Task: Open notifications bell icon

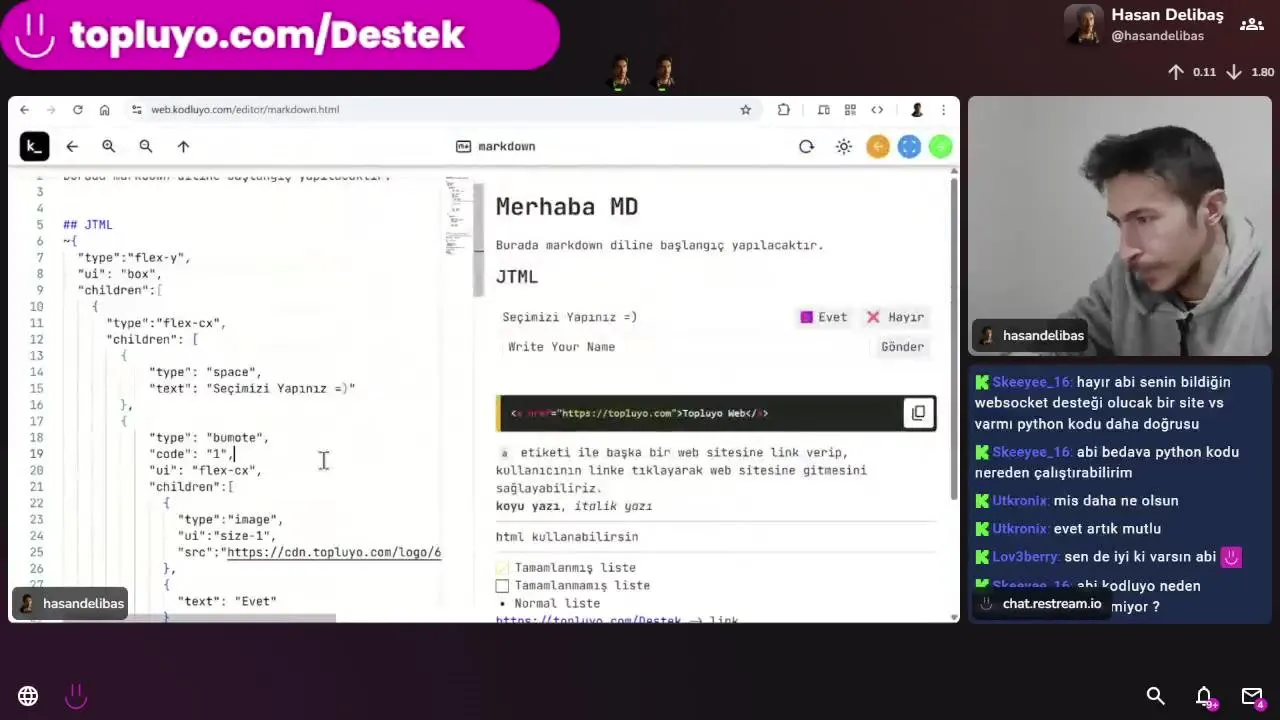Action: point(1205,696)
